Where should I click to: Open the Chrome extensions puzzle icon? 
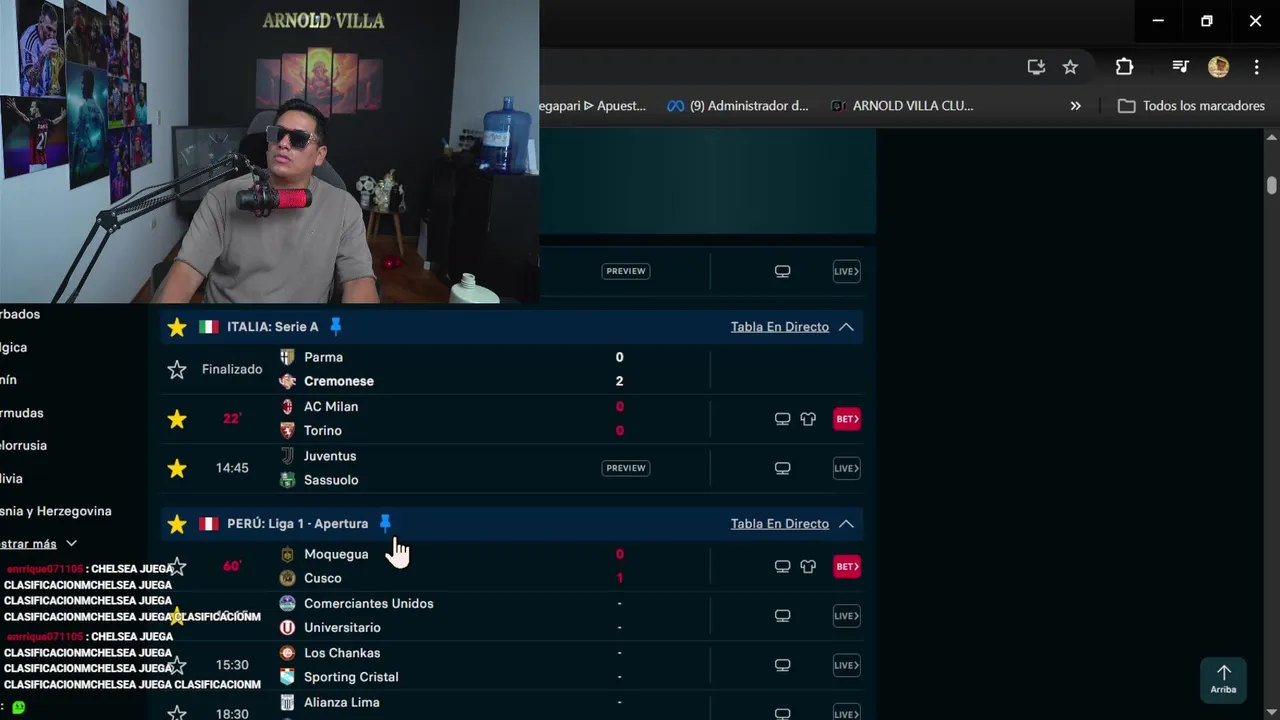coord(1124,67)
